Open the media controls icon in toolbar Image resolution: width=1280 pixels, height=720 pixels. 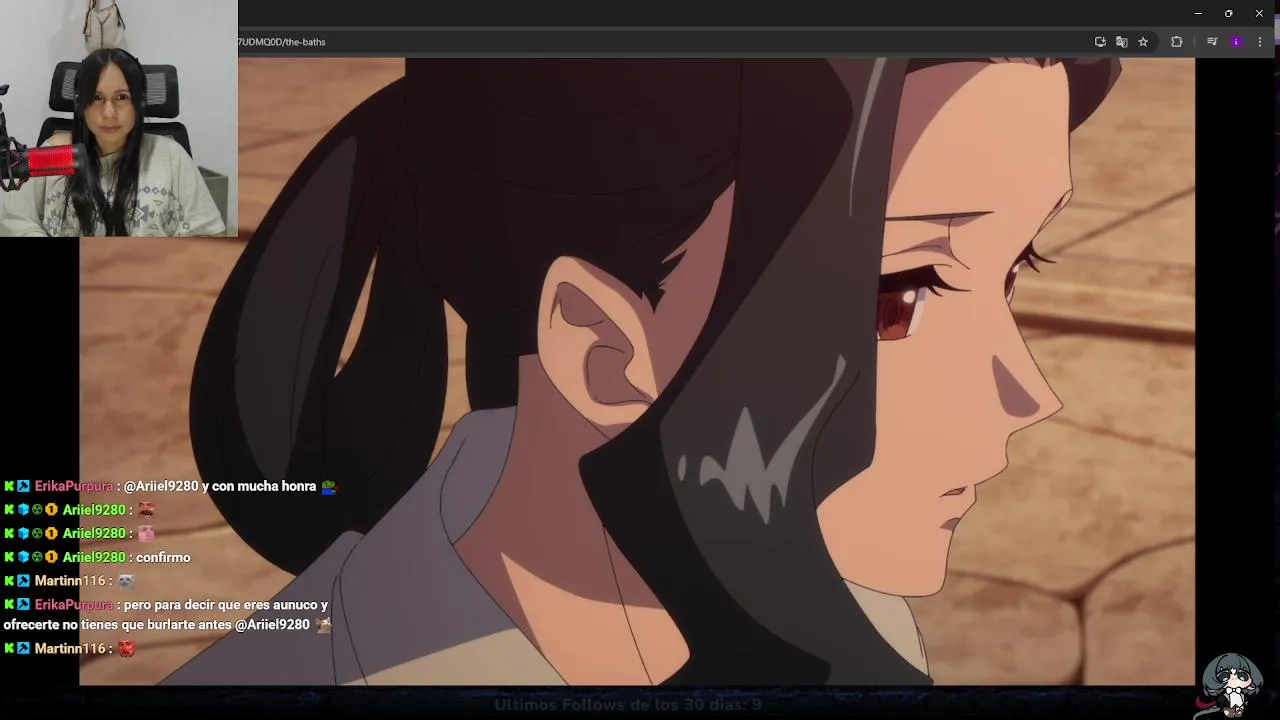pos(1212,42)
